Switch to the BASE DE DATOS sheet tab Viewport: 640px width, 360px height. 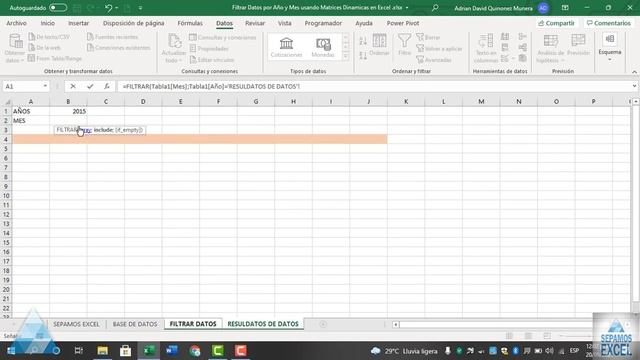click(x=135, y=324)
